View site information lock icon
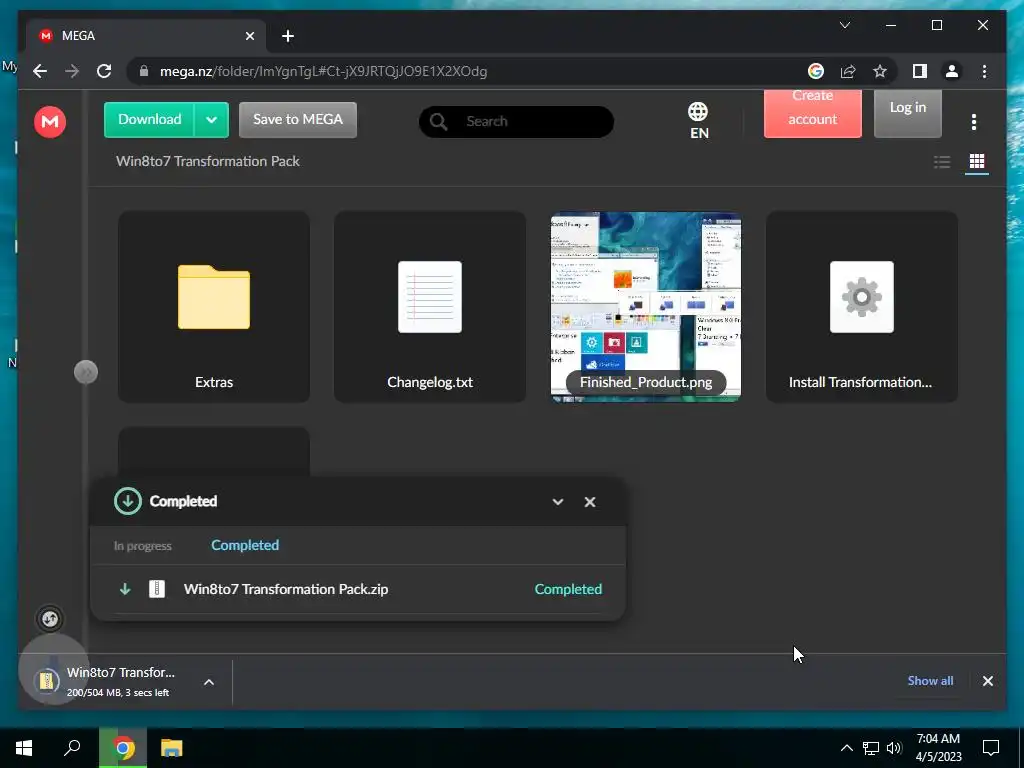The height and width of the screenshot is (768, 1024). coord(144,71)
